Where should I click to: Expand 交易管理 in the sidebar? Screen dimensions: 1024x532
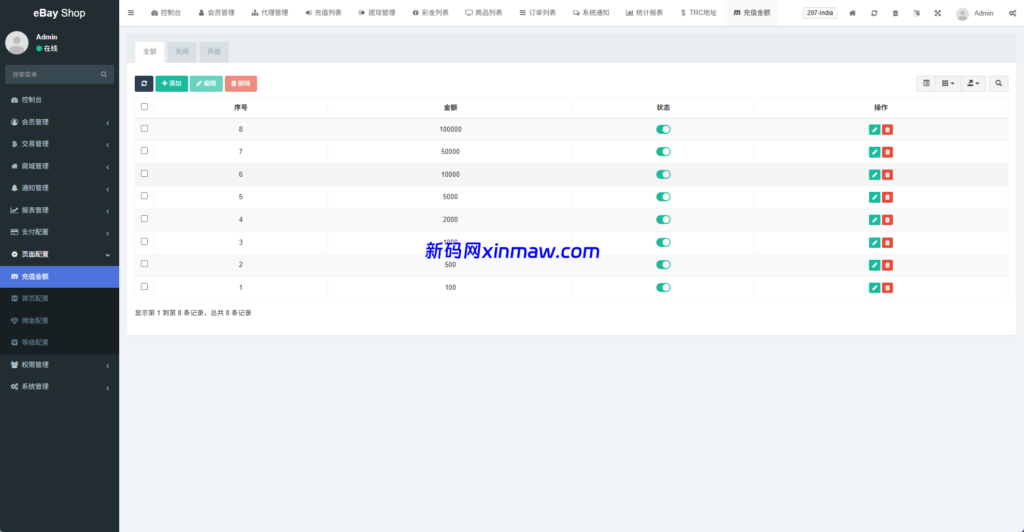[x=59, y=144]
